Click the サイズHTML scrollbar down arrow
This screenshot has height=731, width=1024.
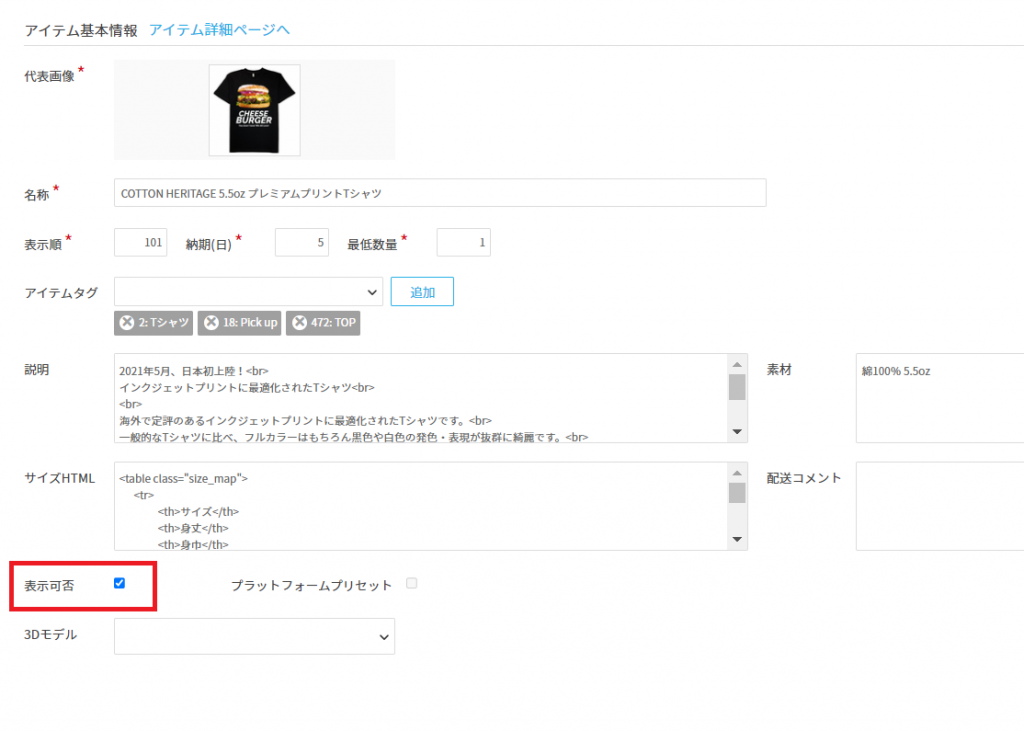coord(737,539)
